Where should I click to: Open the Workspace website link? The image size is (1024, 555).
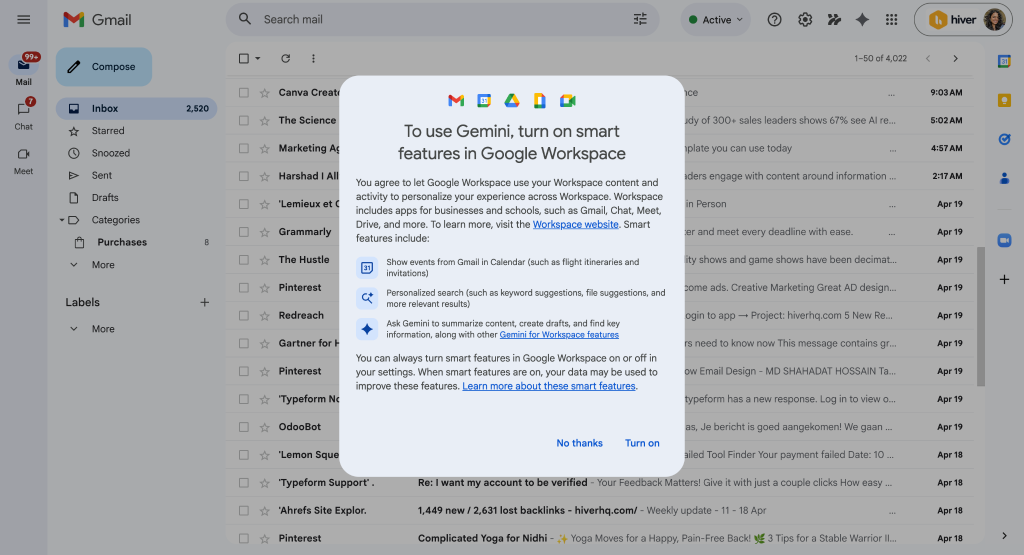point(575,224)
